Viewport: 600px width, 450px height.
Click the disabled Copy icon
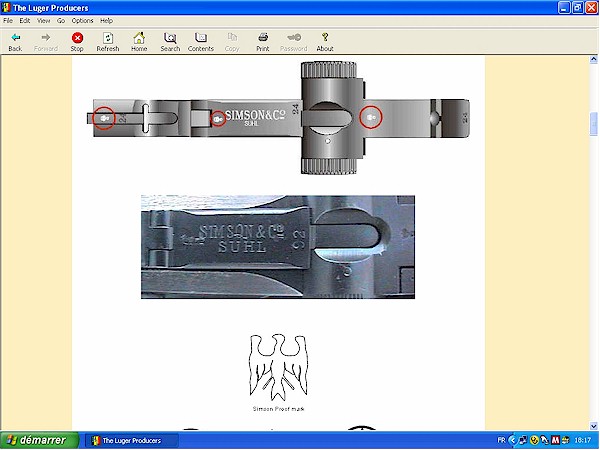tap(232, 37)
